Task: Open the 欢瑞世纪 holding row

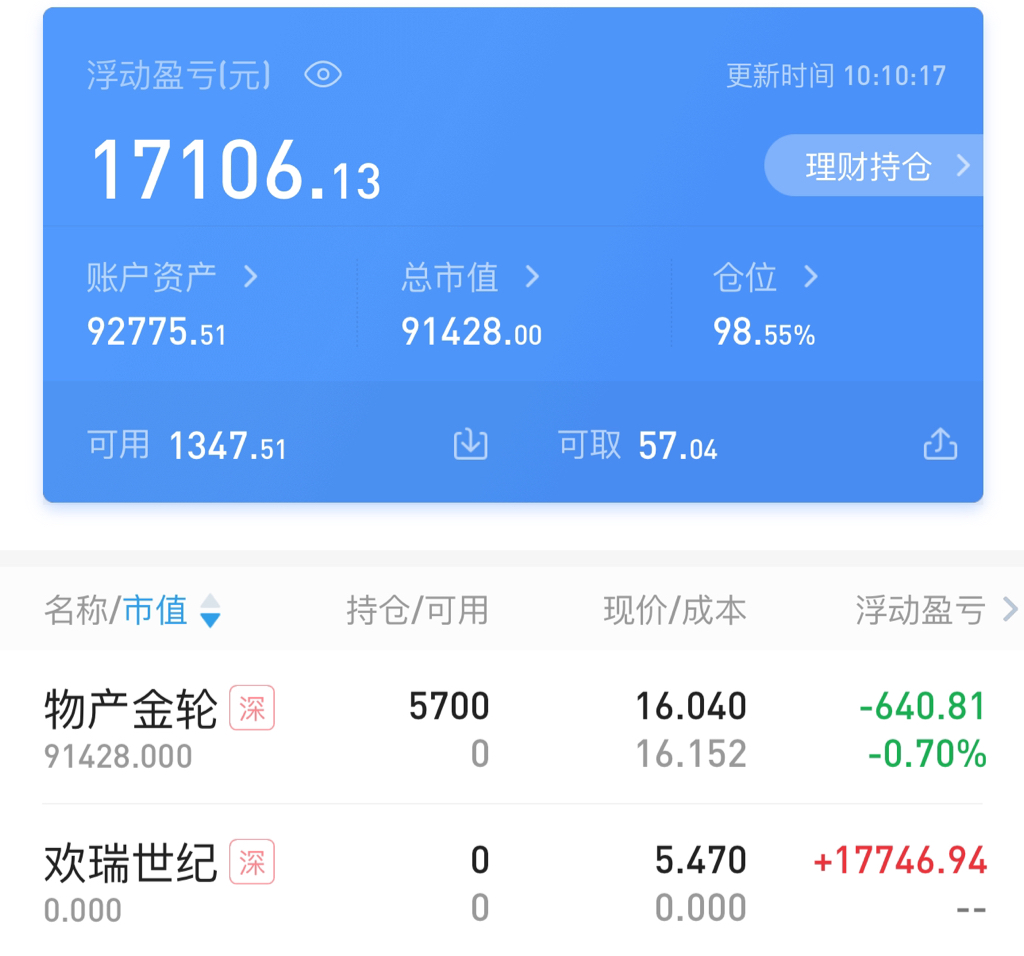Action: pyautogui.click(x=513, y=882)
